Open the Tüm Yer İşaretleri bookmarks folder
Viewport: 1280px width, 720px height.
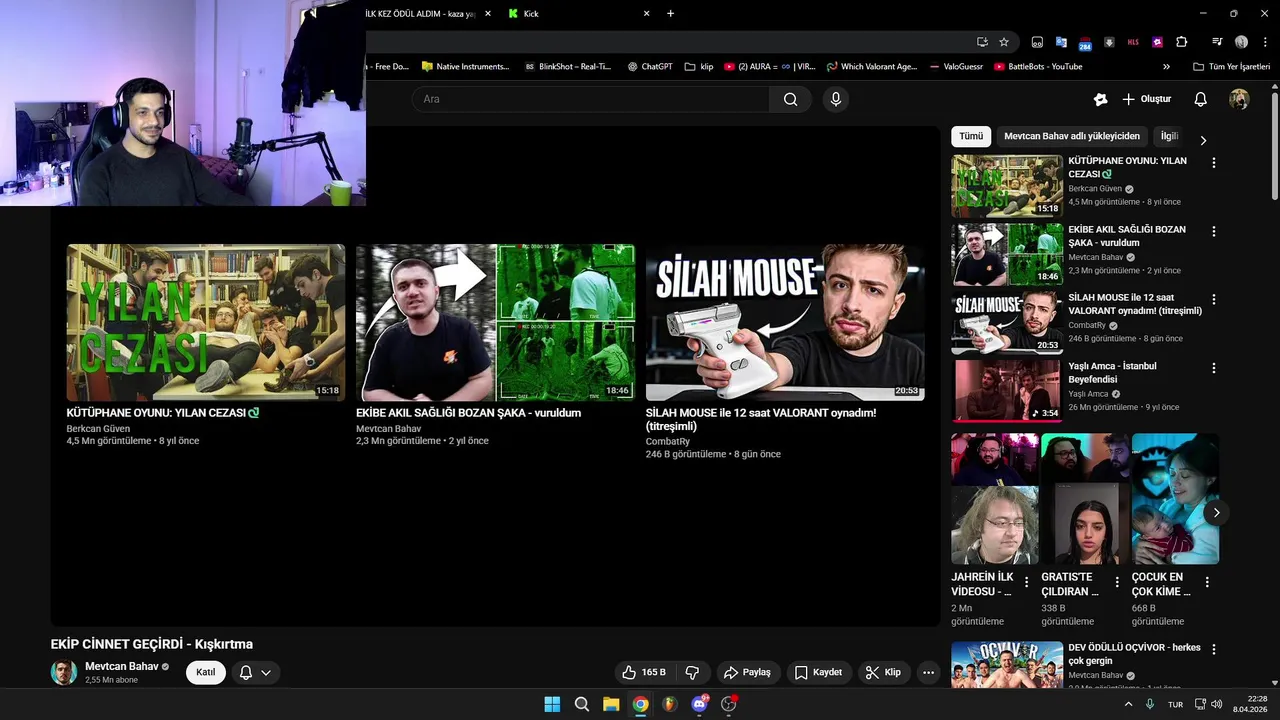[1231, 67]
